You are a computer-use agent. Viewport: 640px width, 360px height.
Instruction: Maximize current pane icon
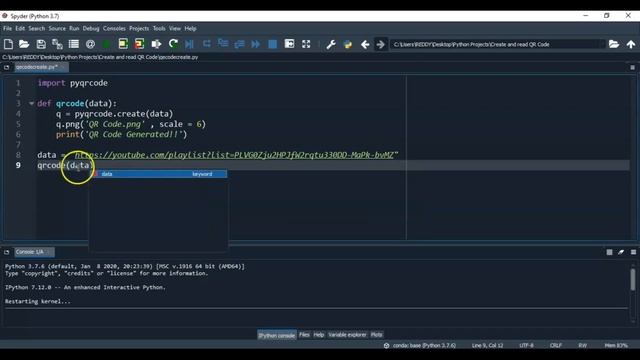289,44
